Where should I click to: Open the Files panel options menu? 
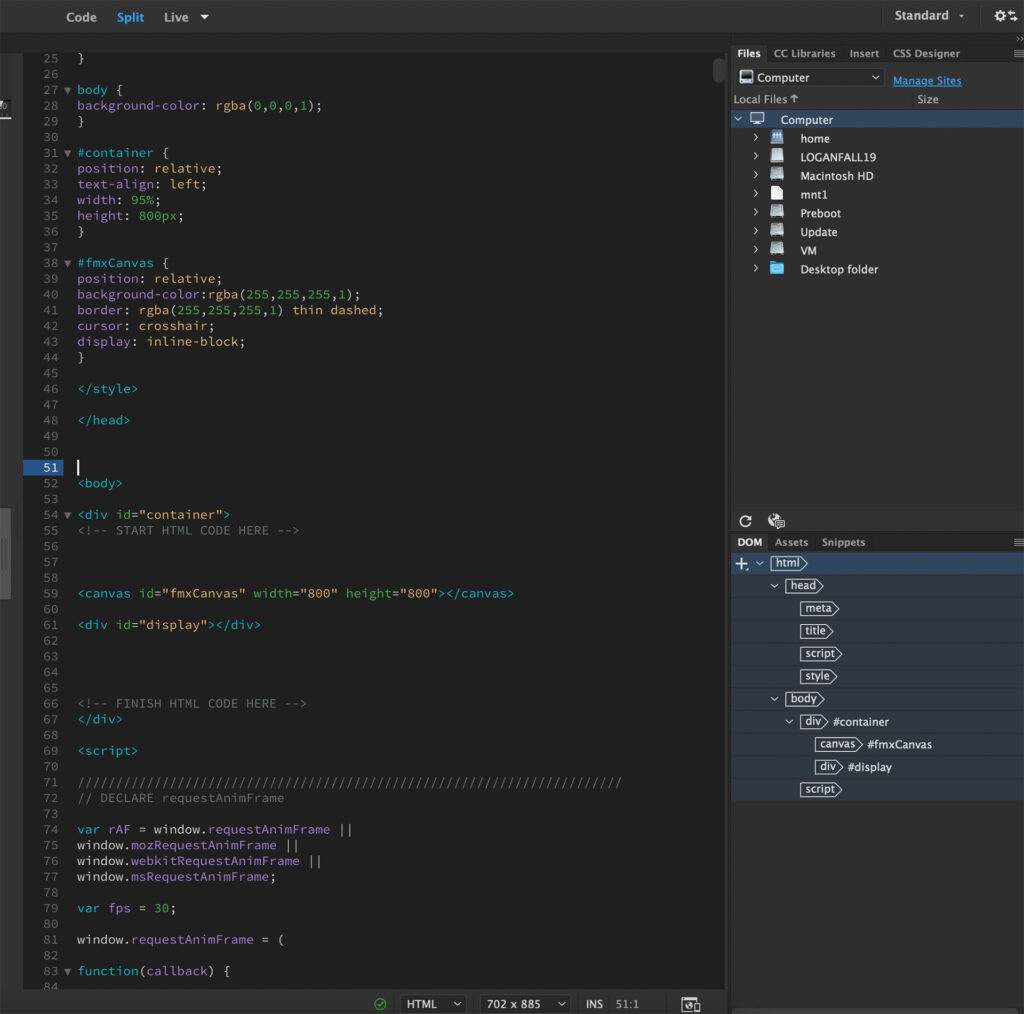1018,53
